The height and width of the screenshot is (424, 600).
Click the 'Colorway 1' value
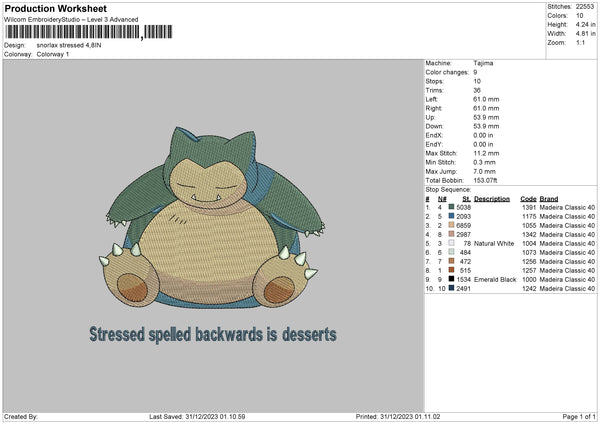pyautogui.click(x=53, y=54)
